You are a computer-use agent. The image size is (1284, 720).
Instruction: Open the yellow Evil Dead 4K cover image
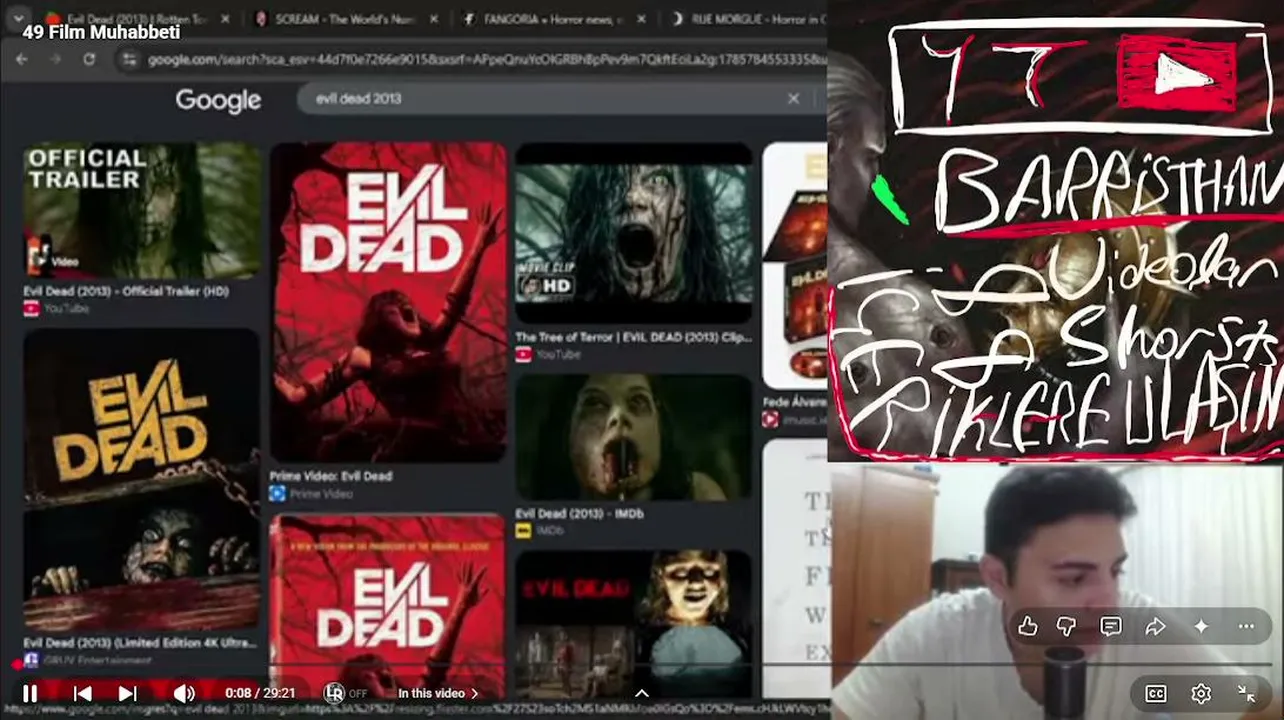(x=141, y=480)
